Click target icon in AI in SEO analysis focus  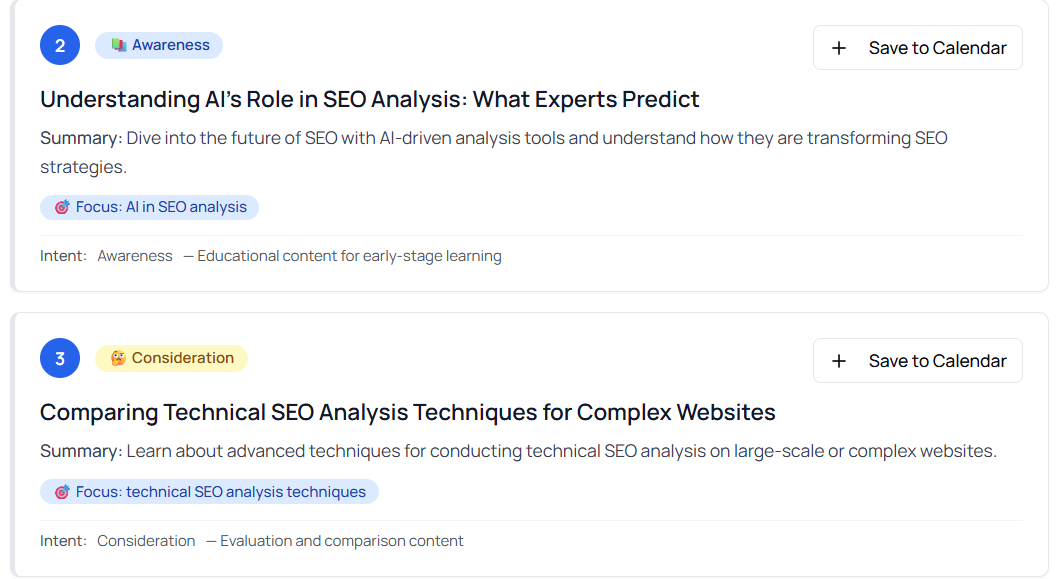coord(62,207)
